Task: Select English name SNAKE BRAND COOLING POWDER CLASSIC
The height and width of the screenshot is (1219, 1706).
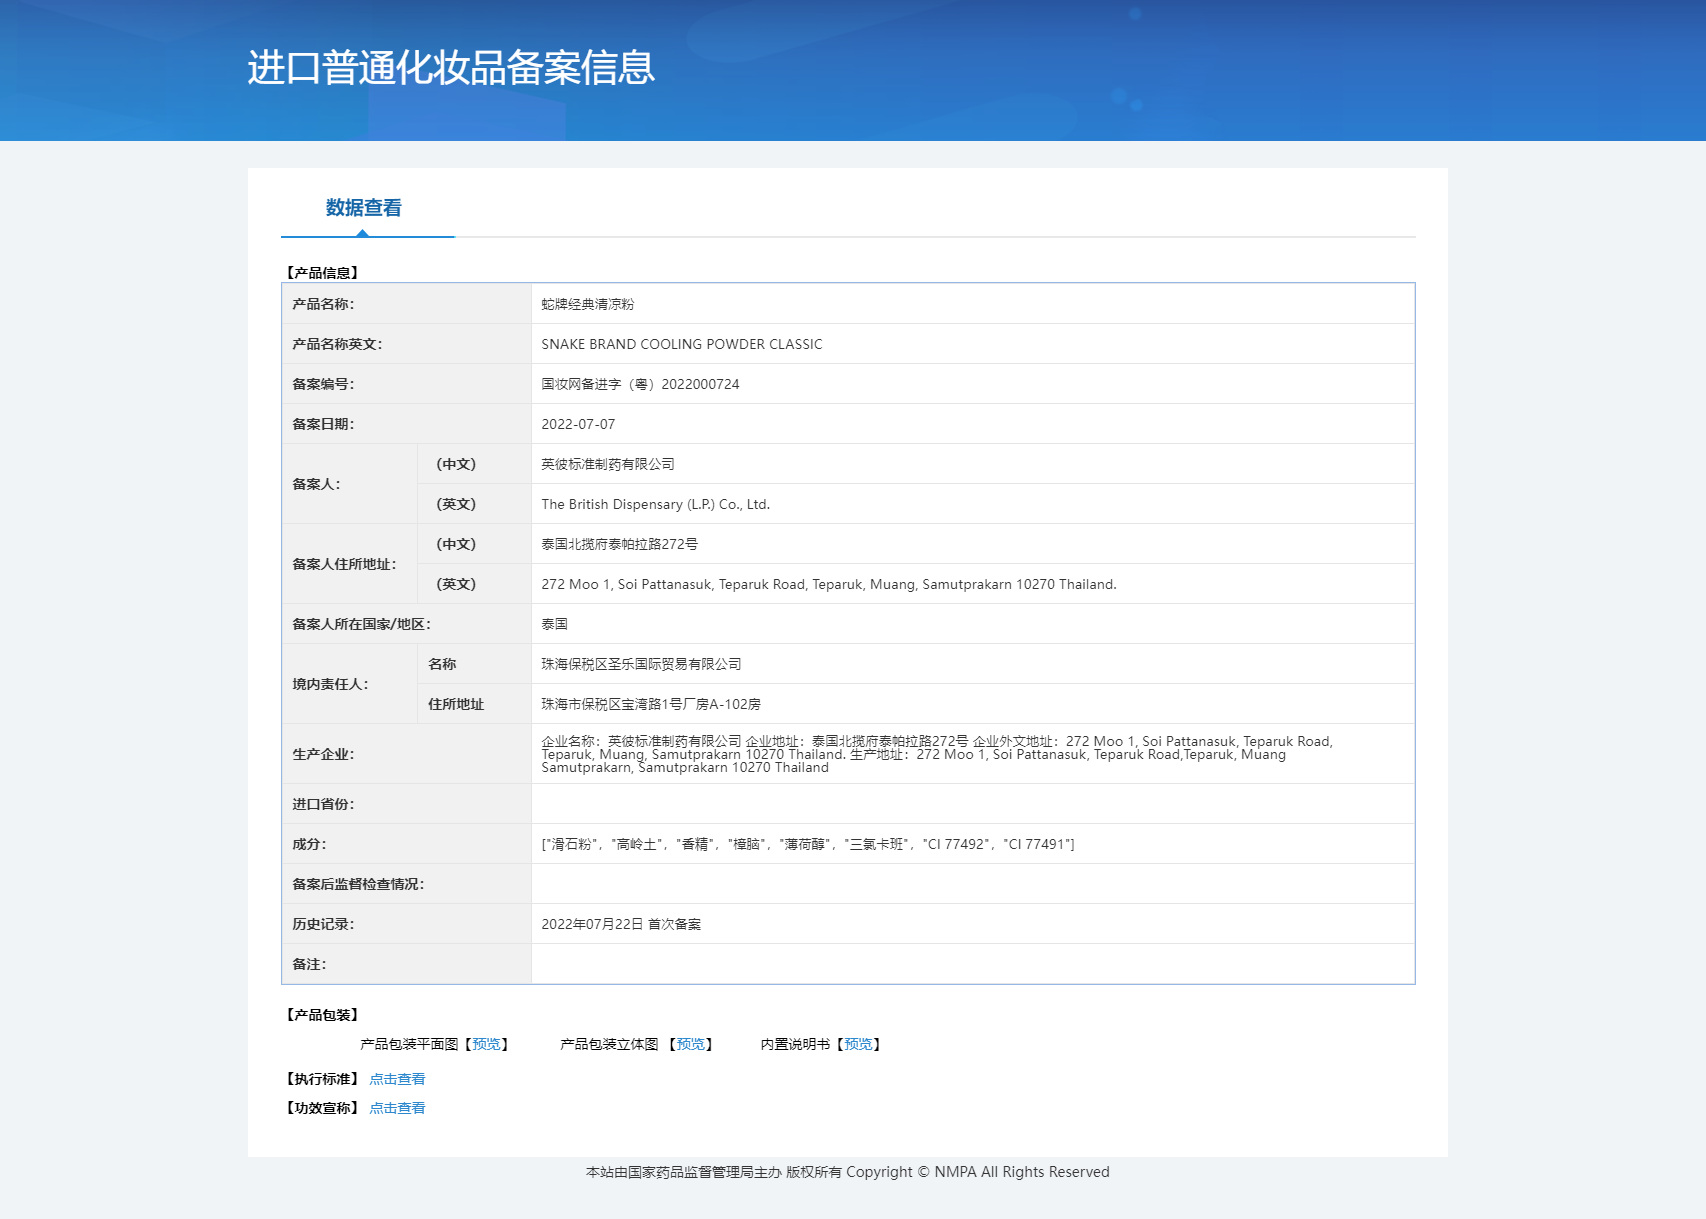Action: [682, 344]
